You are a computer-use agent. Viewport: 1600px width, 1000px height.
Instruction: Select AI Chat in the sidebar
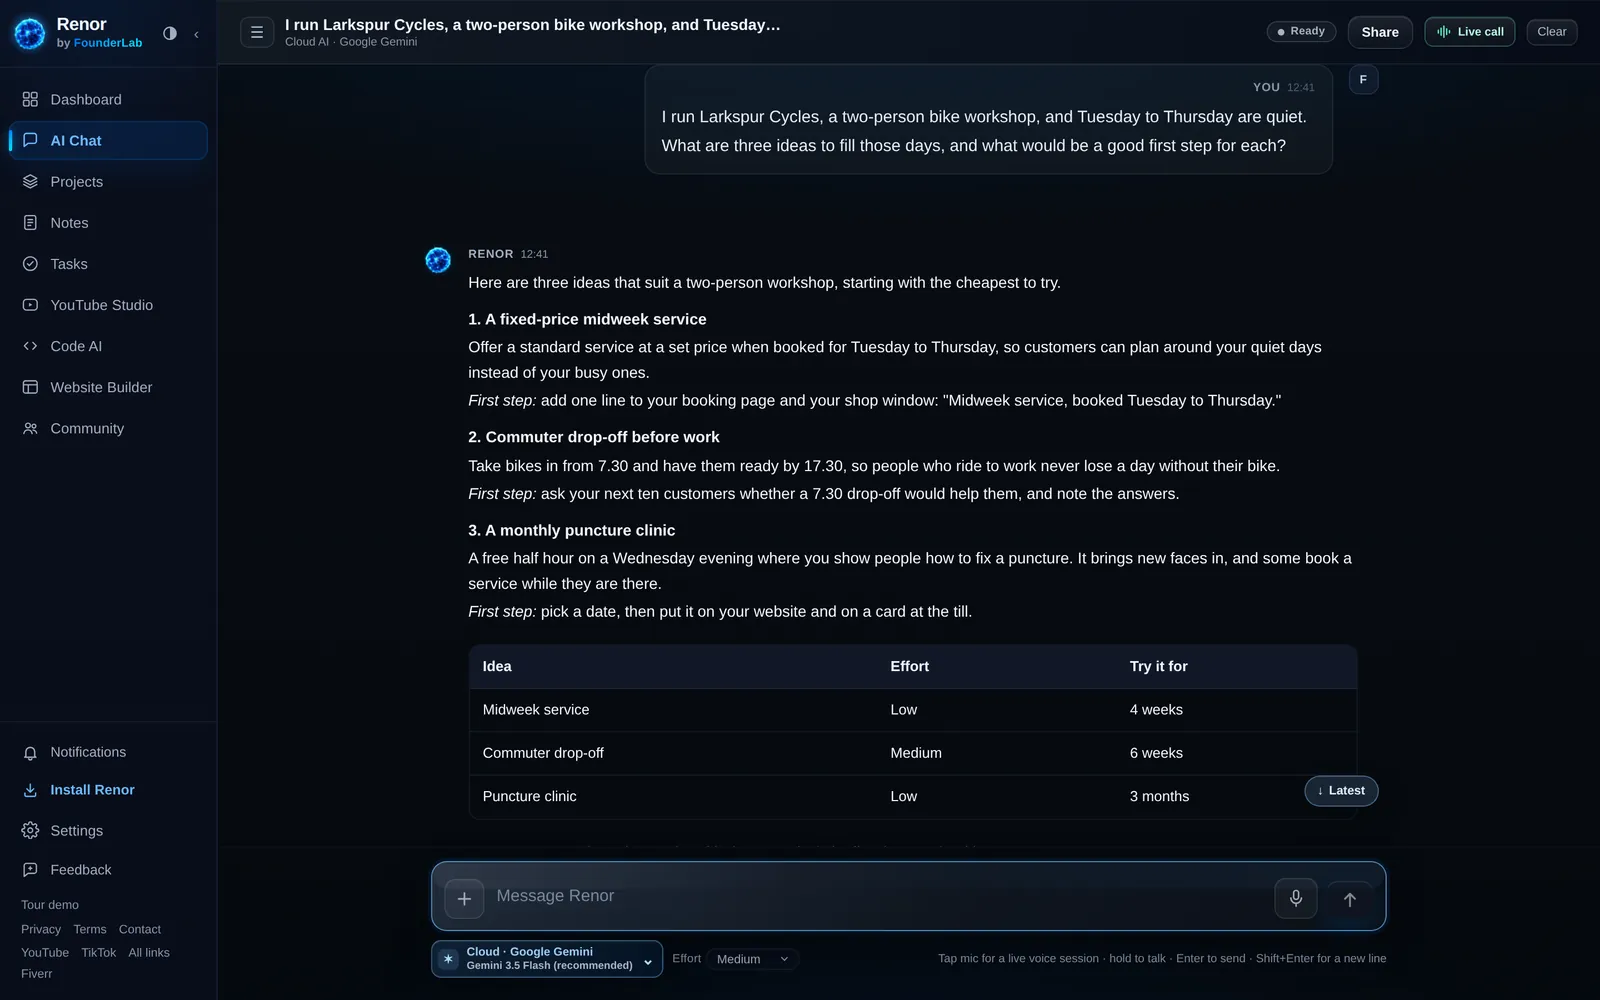point(108,141)
